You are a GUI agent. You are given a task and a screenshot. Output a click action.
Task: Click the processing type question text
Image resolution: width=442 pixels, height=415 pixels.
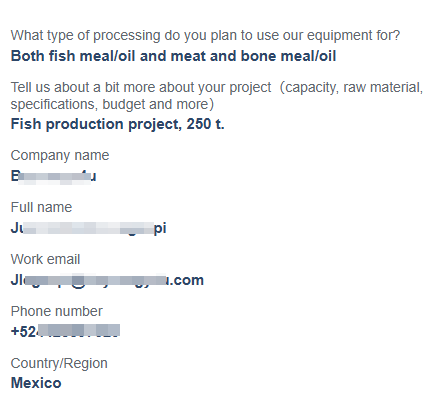(x=205, y=36)
